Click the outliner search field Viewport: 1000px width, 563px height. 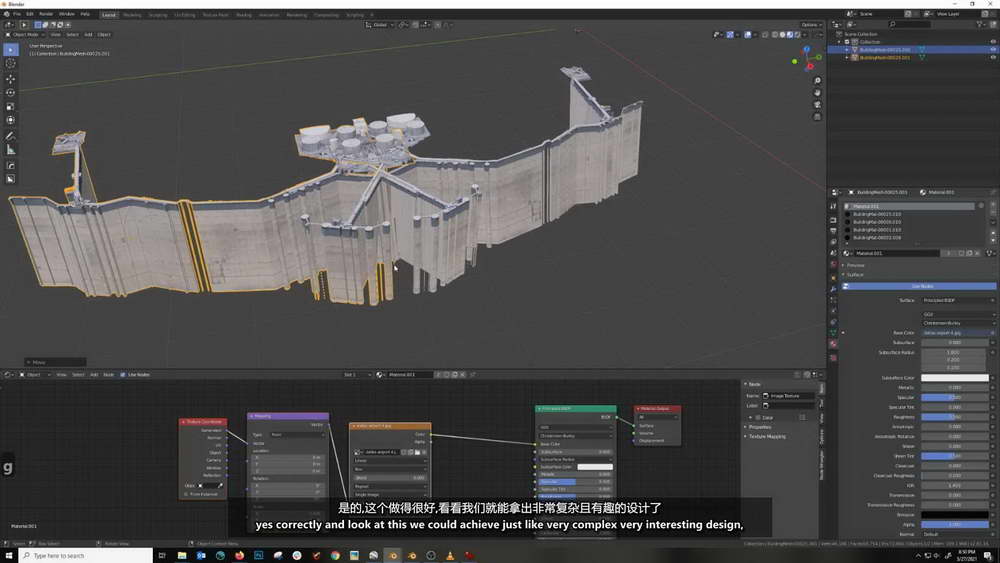point(911,24)
